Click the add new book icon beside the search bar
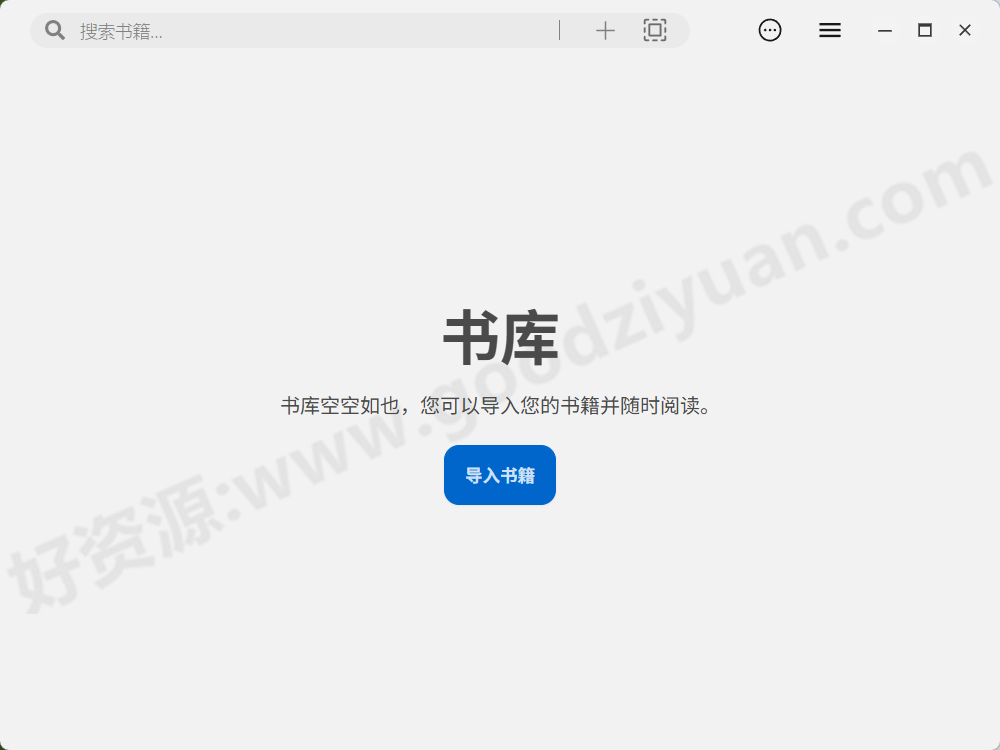The width and height of the screenshot is (1000, 750). click(605, 30)
